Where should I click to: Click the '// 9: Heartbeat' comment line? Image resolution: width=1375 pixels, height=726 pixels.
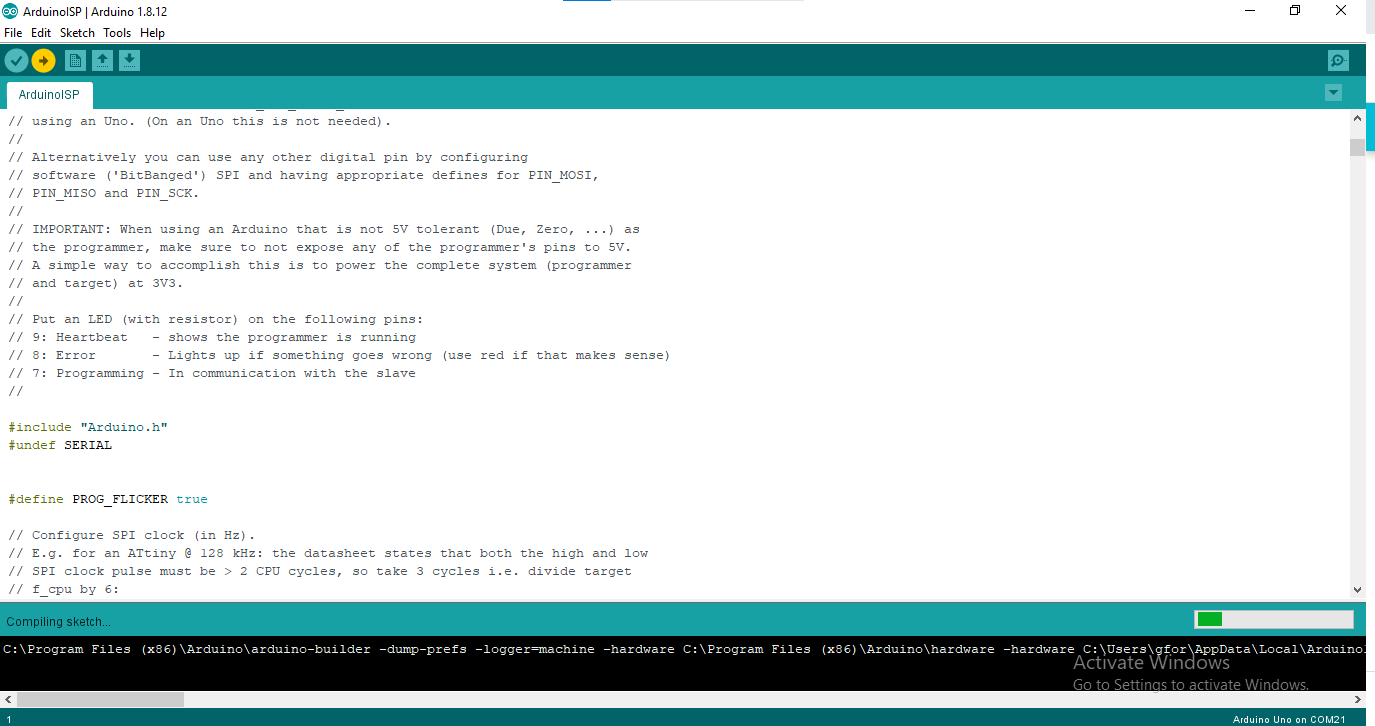click(x=212, y=337)
